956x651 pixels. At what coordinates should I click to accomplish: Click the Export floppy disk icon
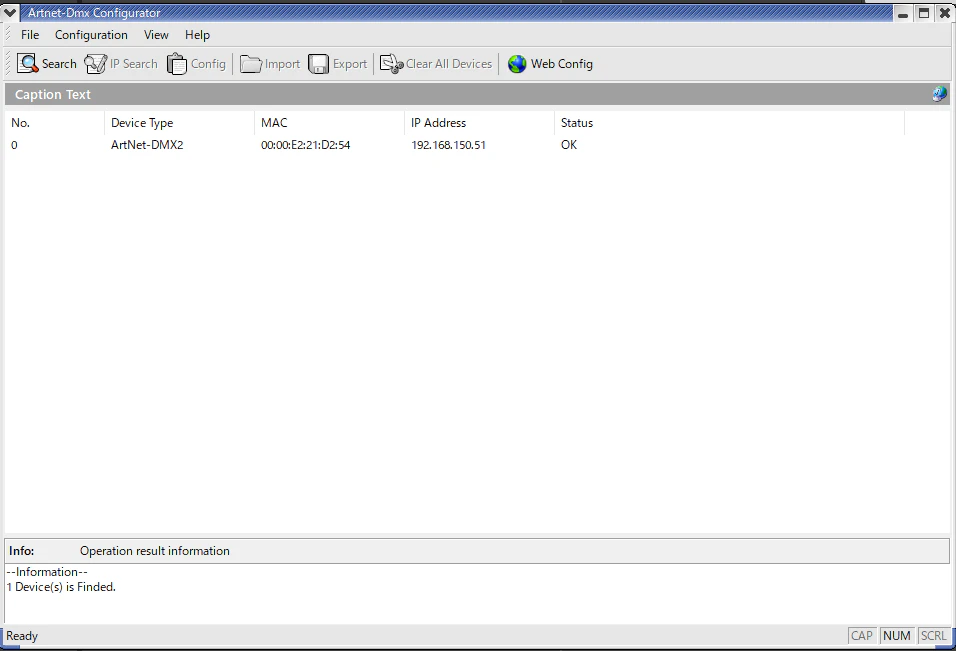[x=318, y=64]
